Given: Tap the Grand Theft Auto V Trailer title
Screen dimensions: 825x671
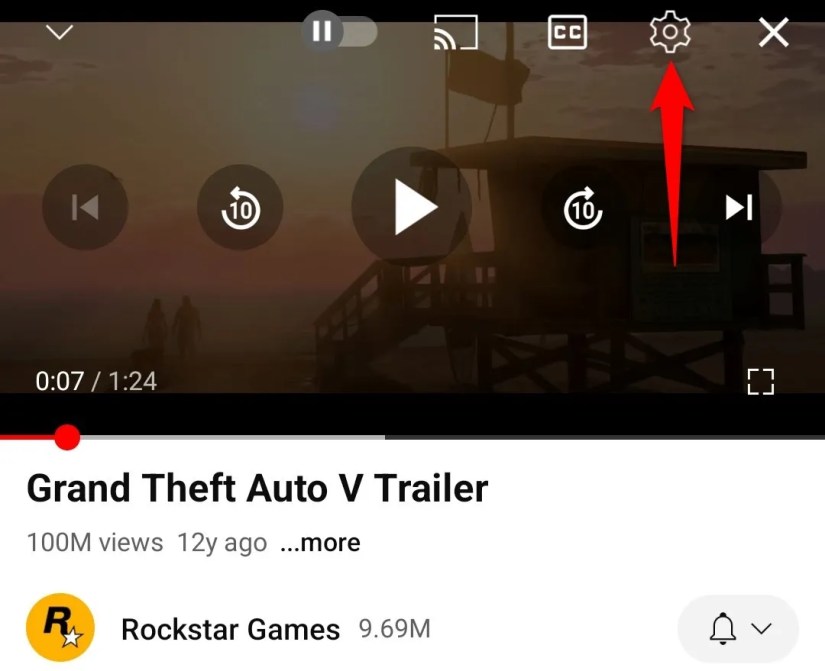Looking at the screenshot, I should point(257,488).
